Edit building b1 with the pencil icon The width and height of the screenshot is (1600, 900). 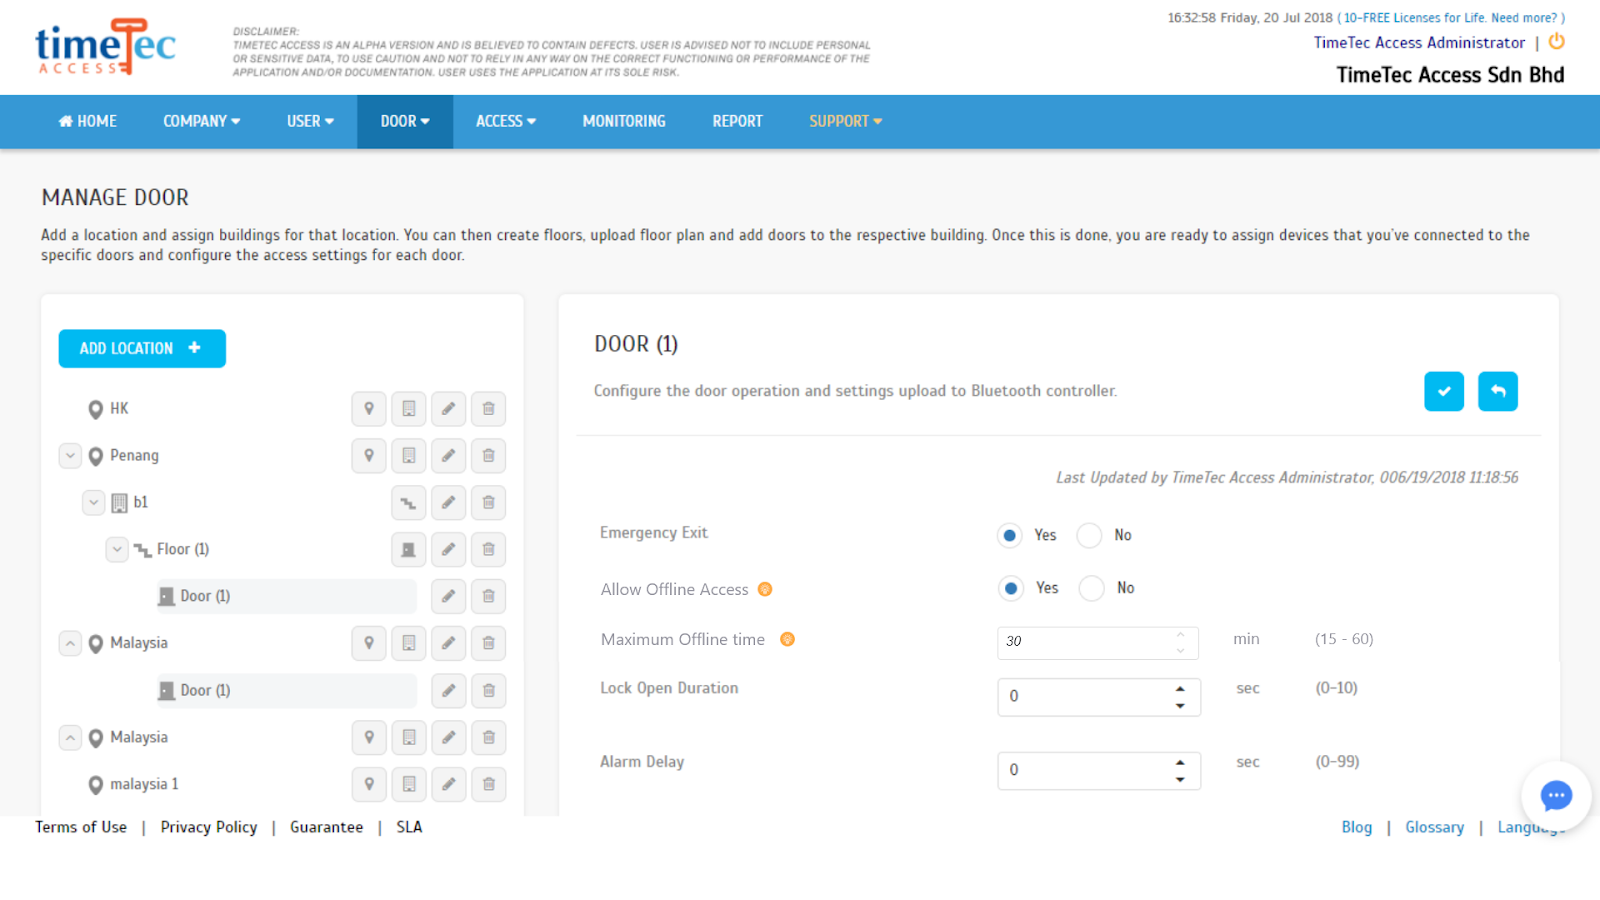[x=449, y=502]
